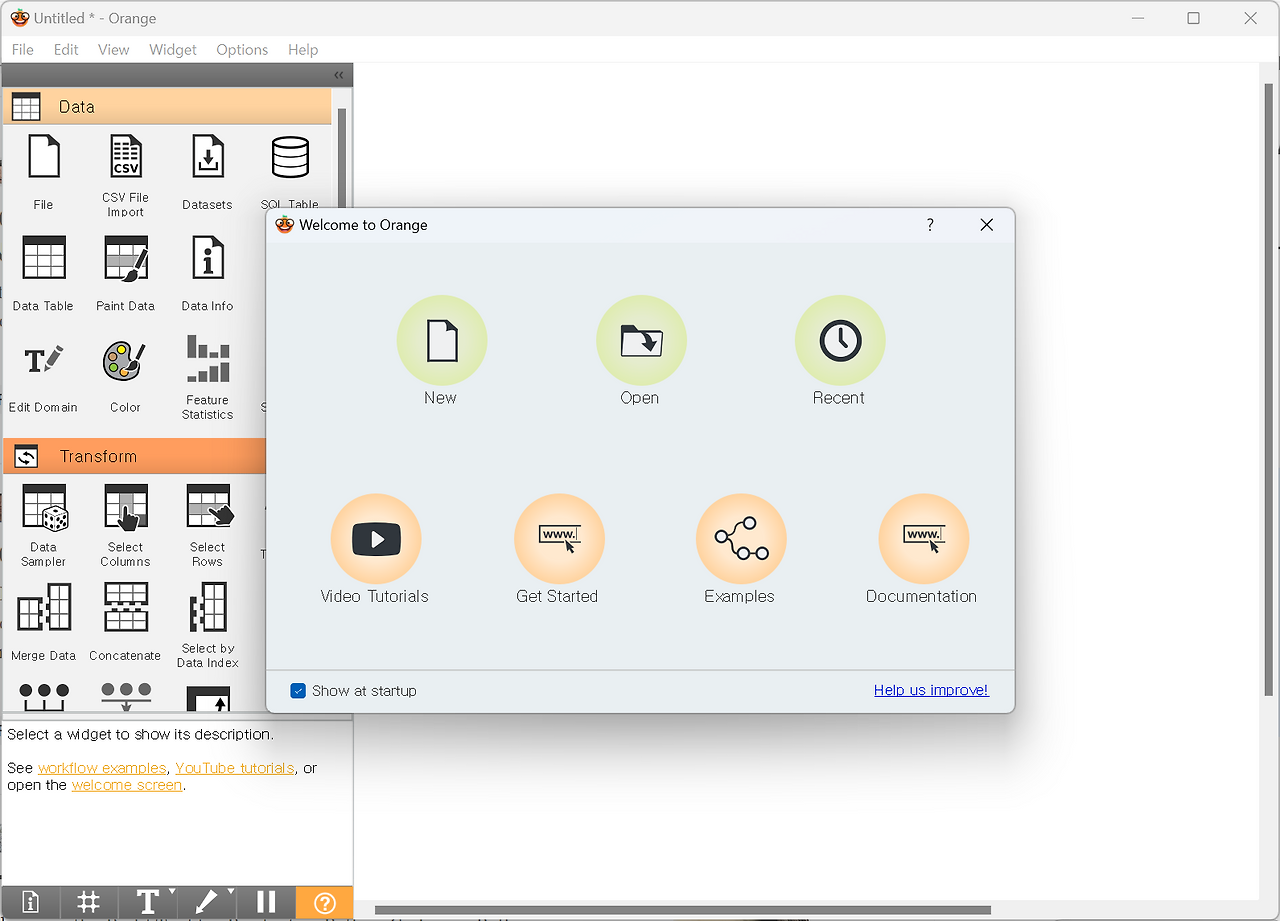This screenshot has height=921, width=1280.
Task: Start a New workflow from welcome dialog
Action: [441, 341]
